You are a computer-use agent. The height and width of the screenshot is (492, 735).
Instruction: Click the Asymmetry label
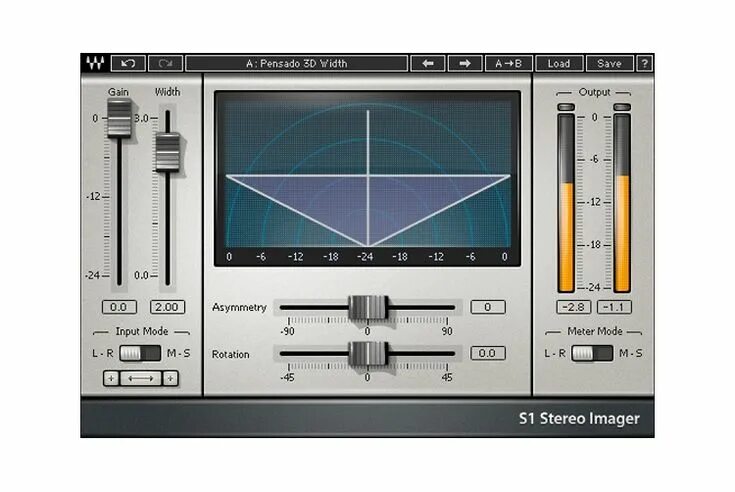point(239,307)
